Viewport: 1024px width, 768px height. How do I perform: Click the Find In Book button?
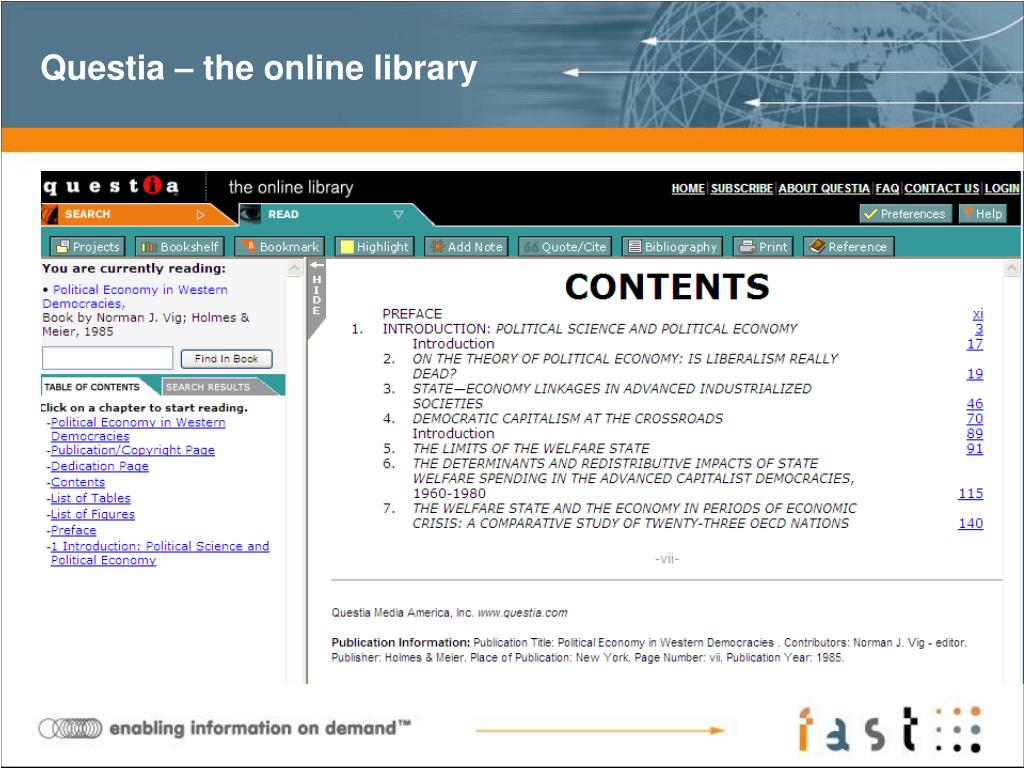click(226, 359)
